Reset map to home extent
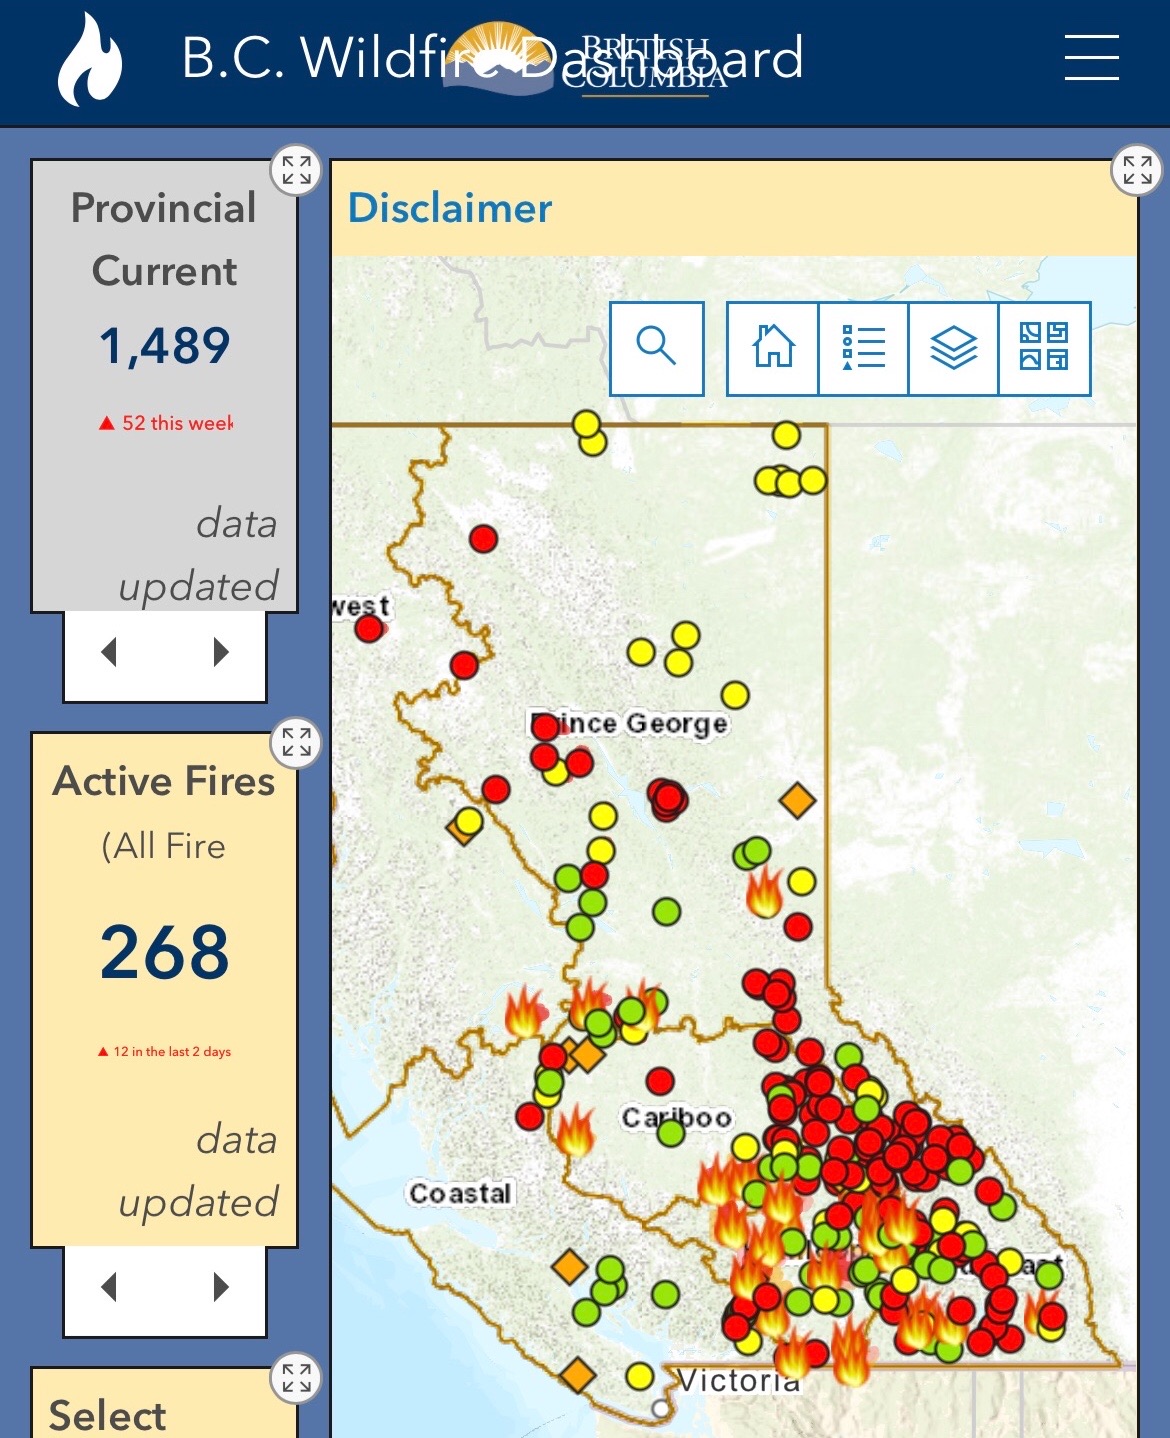 click(x=773, y=348)
